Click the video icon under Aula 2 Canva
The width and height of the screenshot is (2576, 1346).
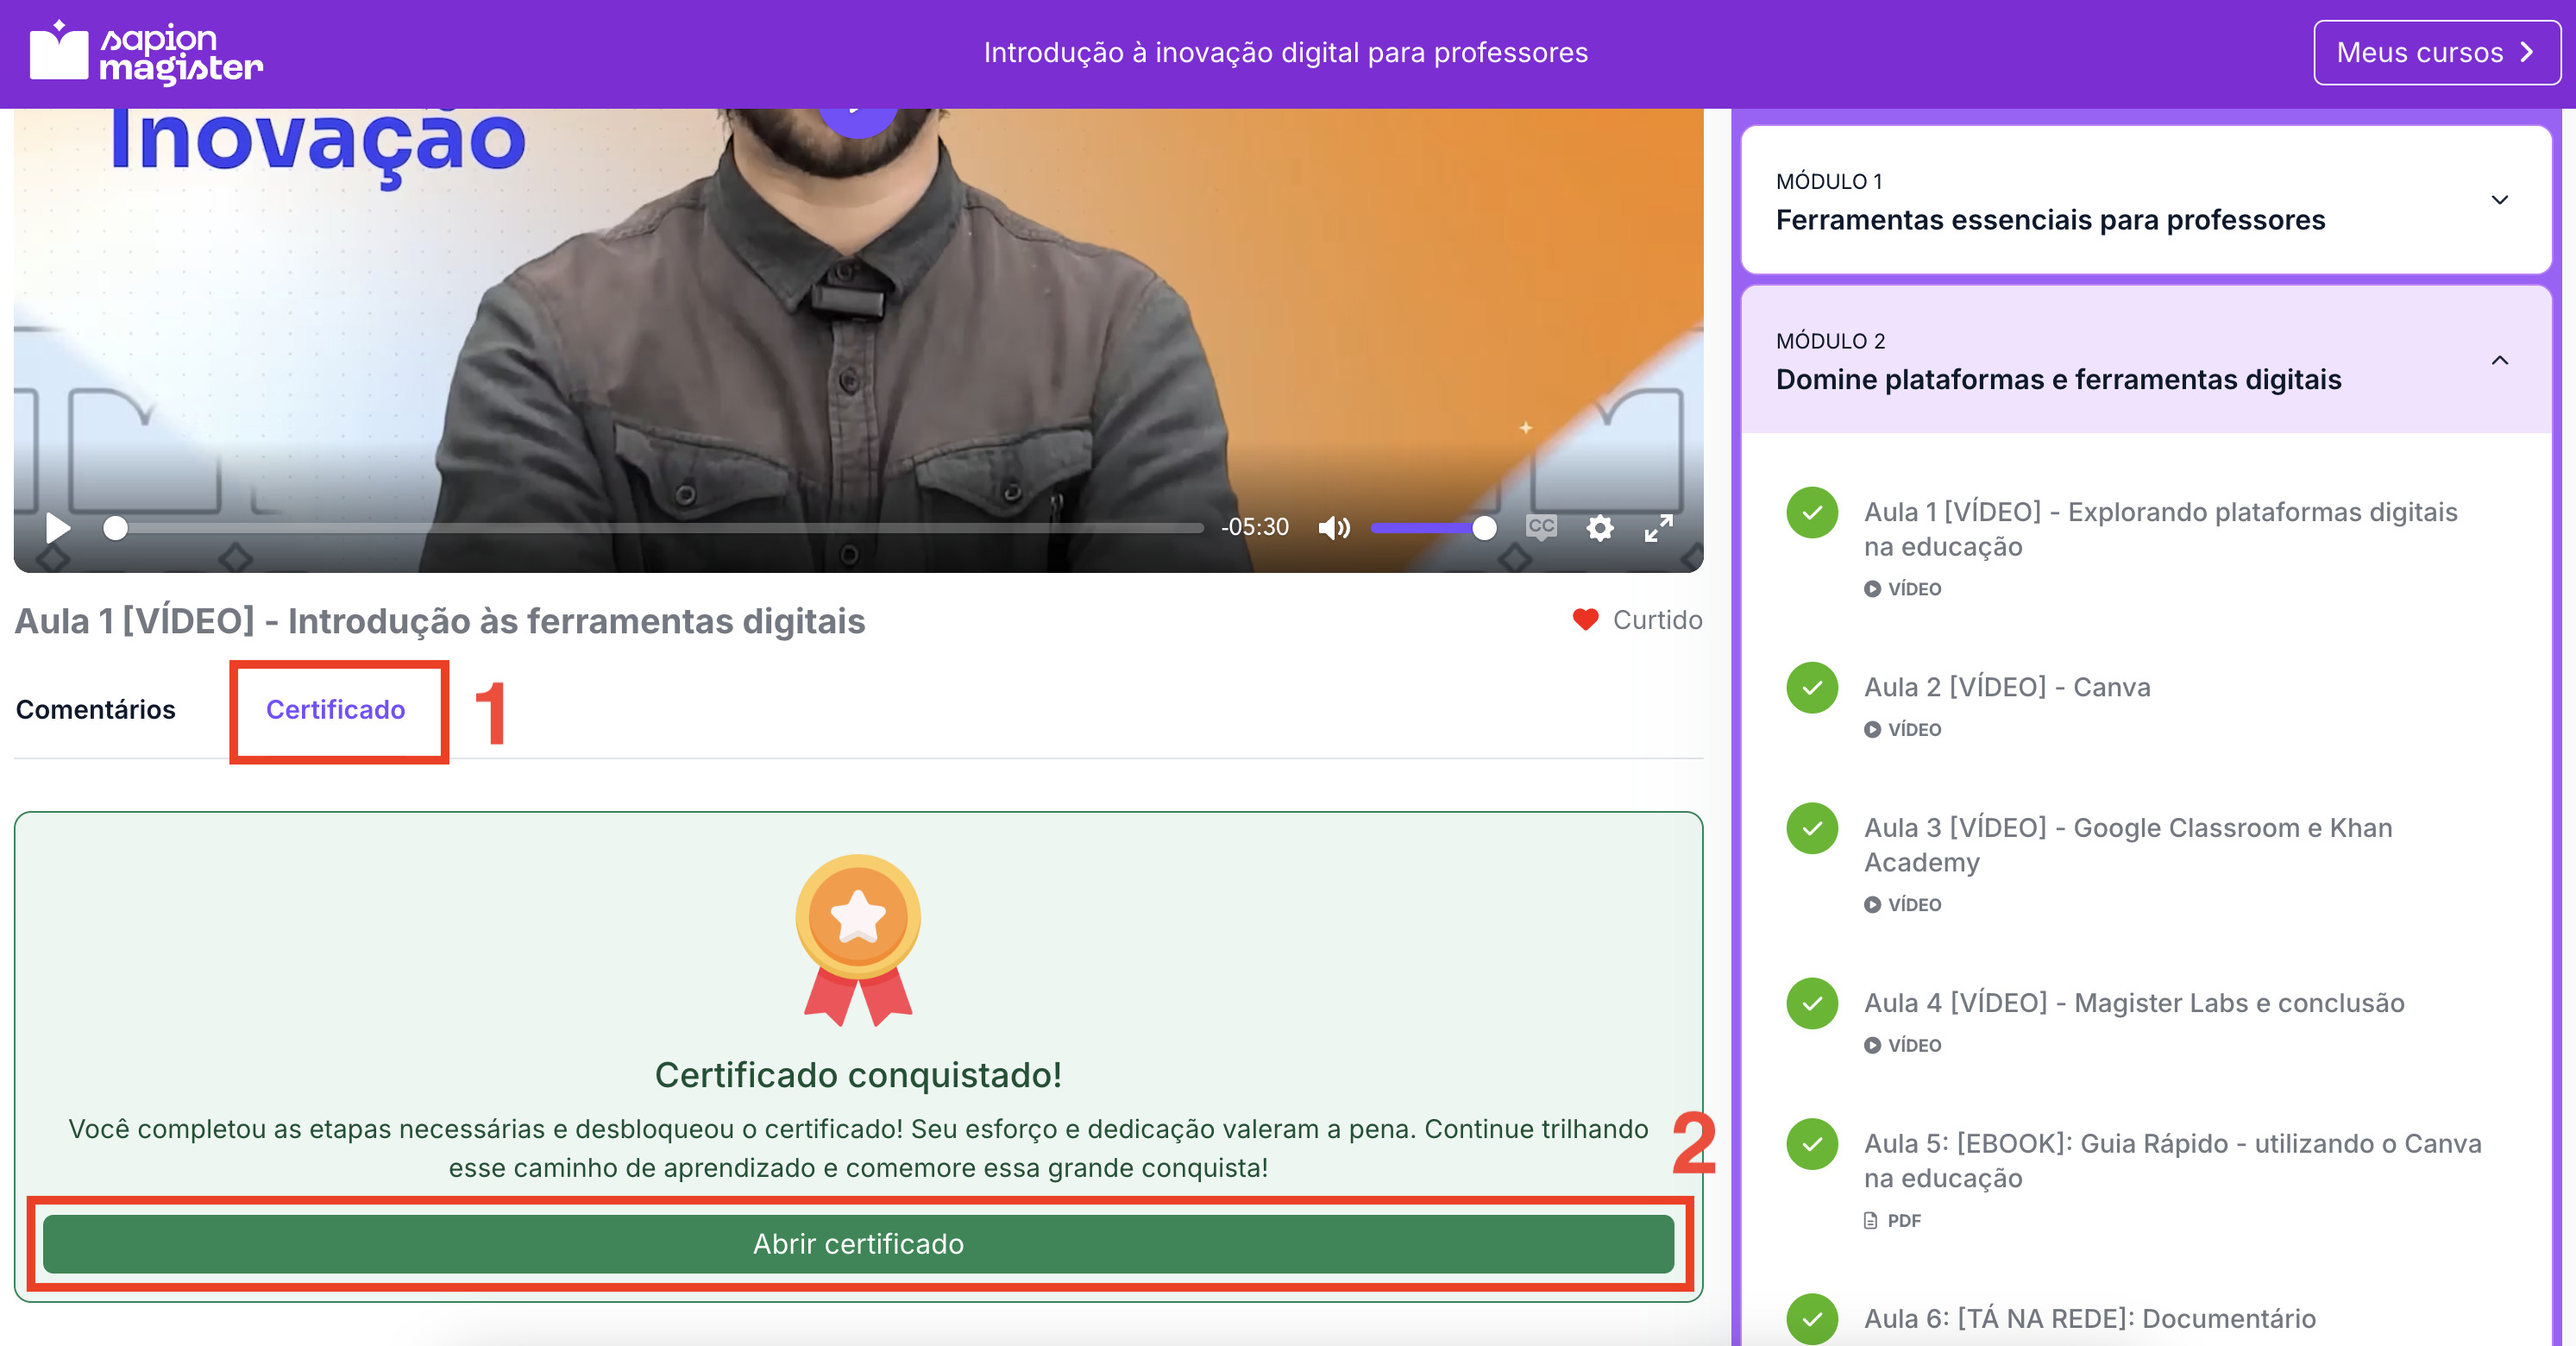[x=1872, y=729]
